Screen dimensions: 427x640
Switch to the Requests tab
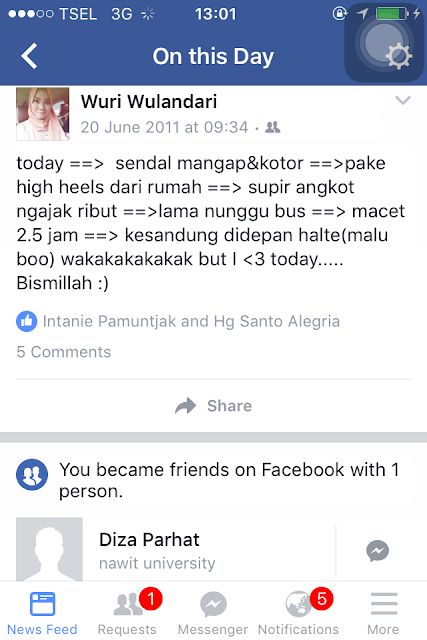pos(127,613)
